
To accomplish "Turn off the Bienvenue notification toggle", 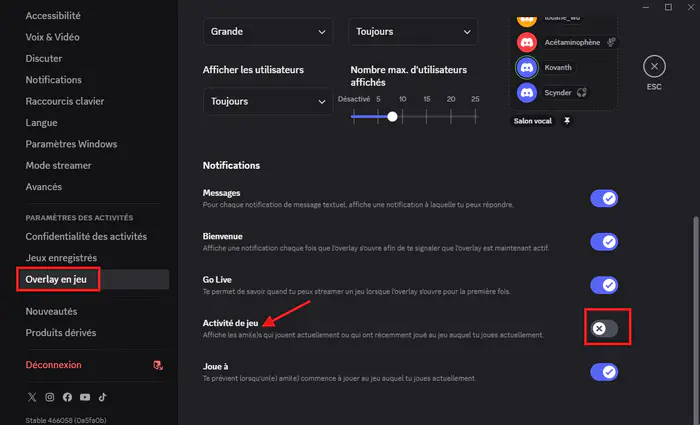I will point(604,242).
